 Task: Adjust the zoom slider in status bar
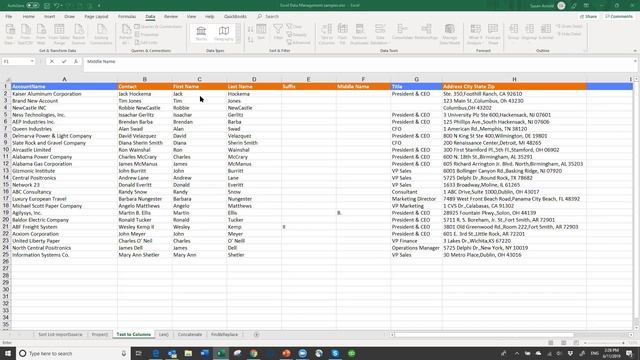coord(604,343)
